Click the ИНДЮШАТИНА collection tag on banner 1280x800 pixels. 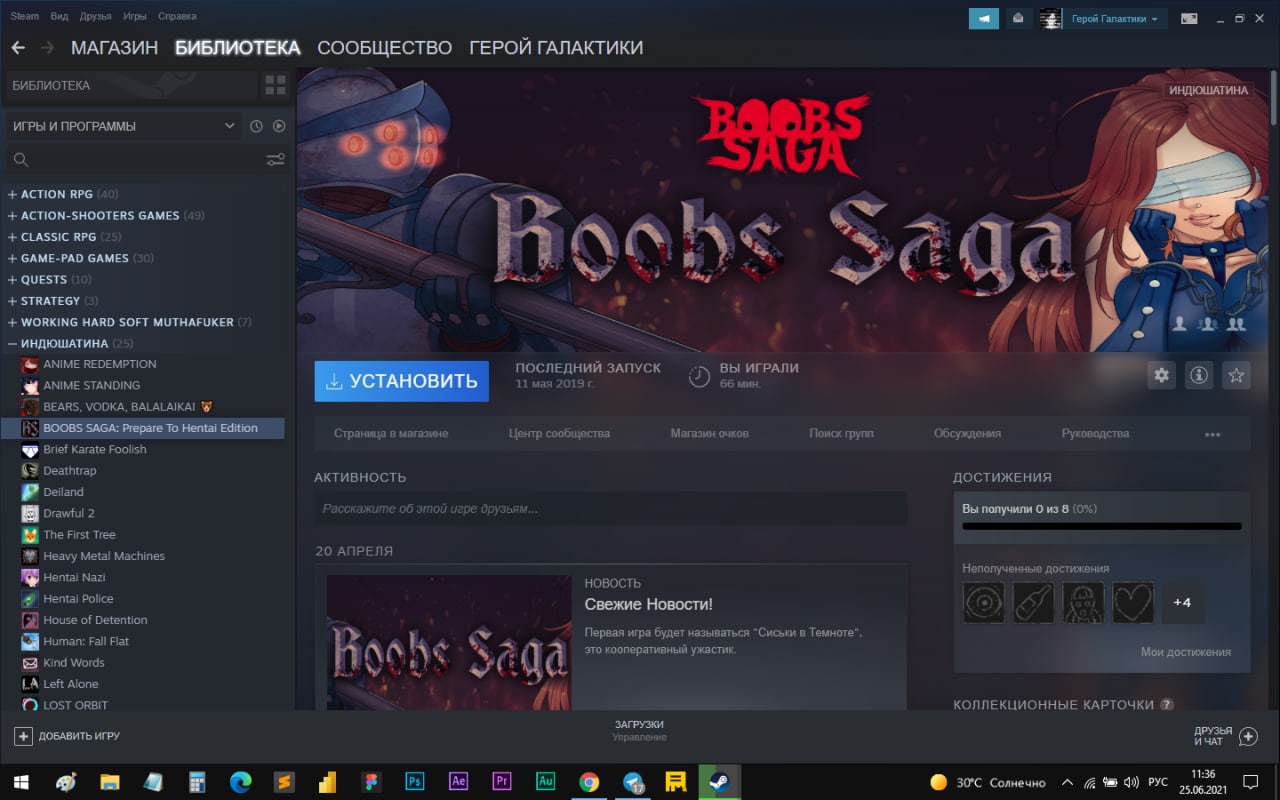click(x=1210, y=90)
